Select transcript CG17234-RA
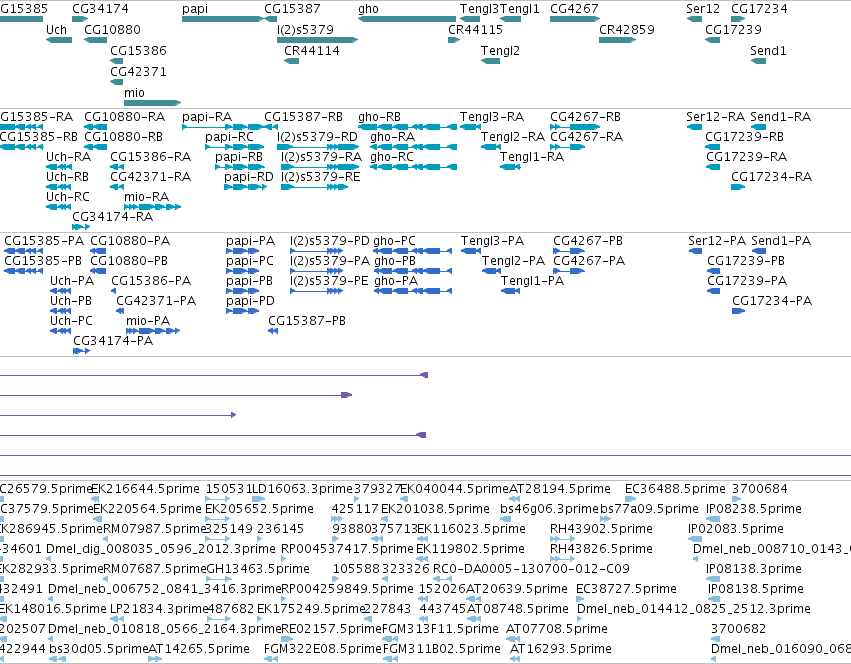The width and height of the screenshot is (851, 664). coord(772,177)
